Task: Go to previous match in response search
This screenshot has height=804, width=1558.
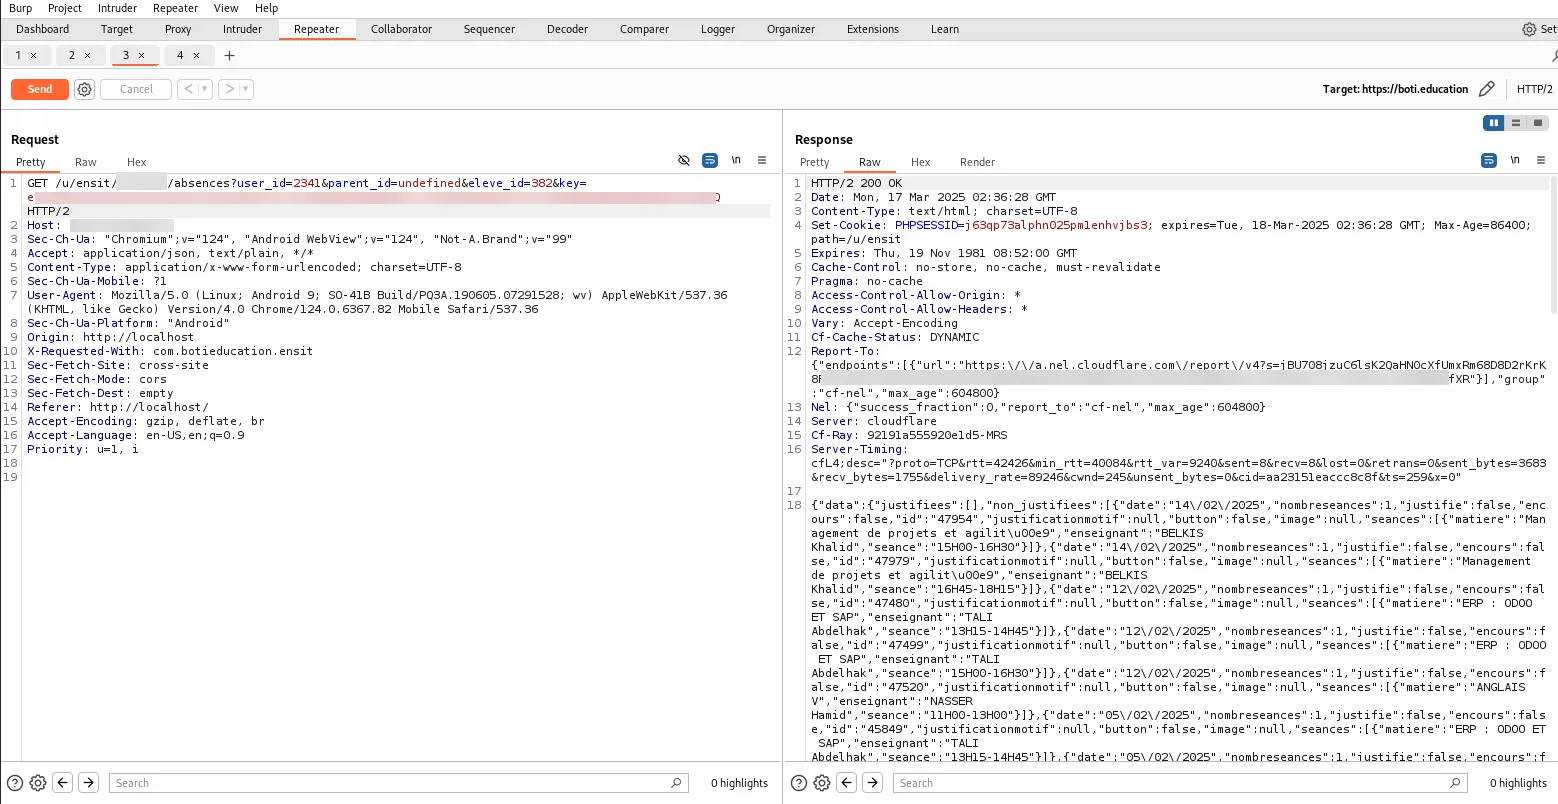Action: tap(847, 783)
